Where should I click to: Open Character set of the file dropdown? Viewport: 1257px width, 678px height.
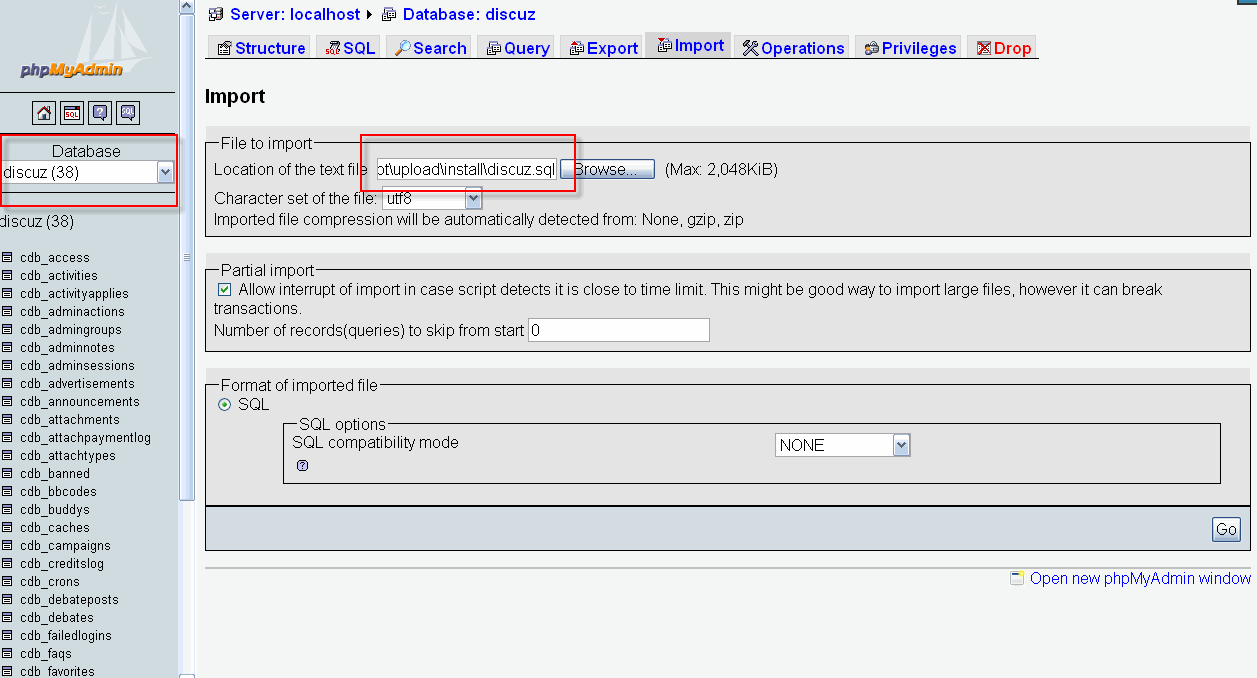coord(431,198)
